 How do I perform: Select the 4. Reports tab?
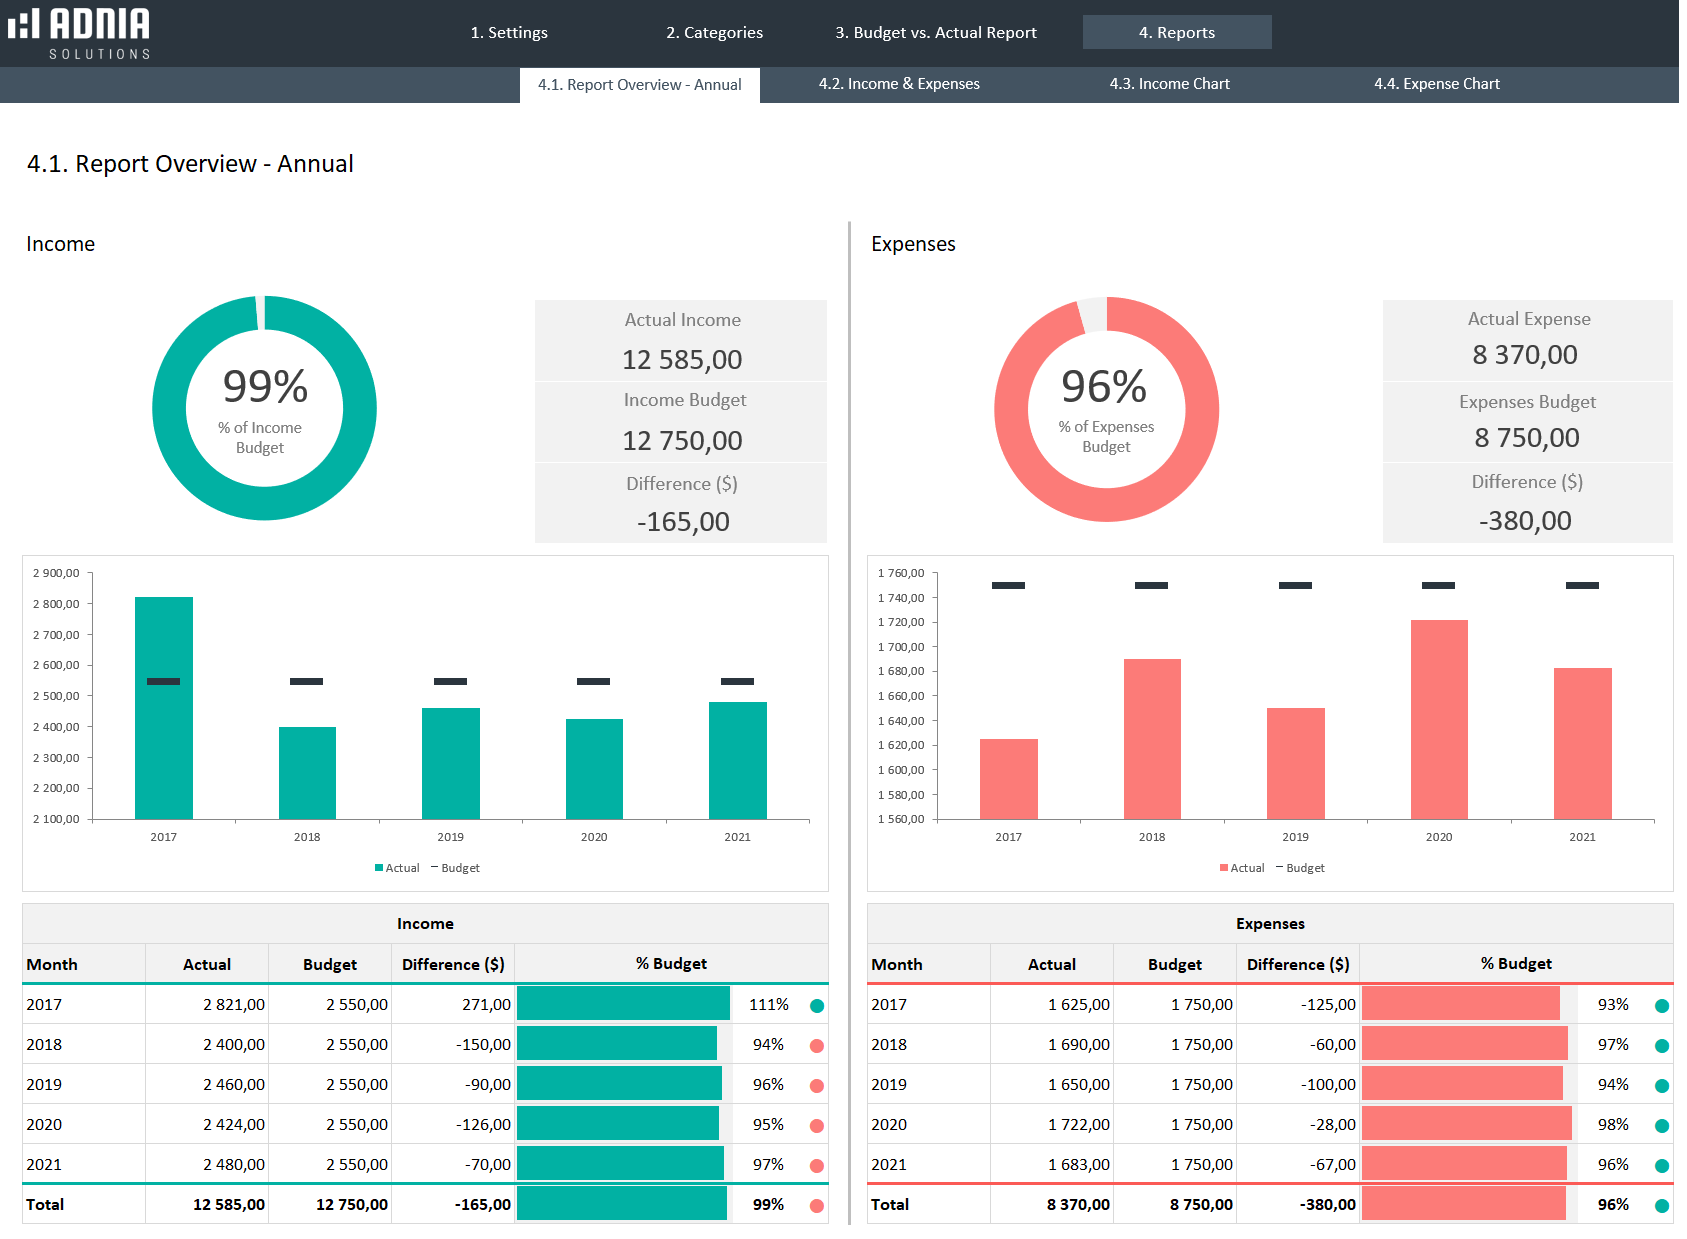[1177, 32]
